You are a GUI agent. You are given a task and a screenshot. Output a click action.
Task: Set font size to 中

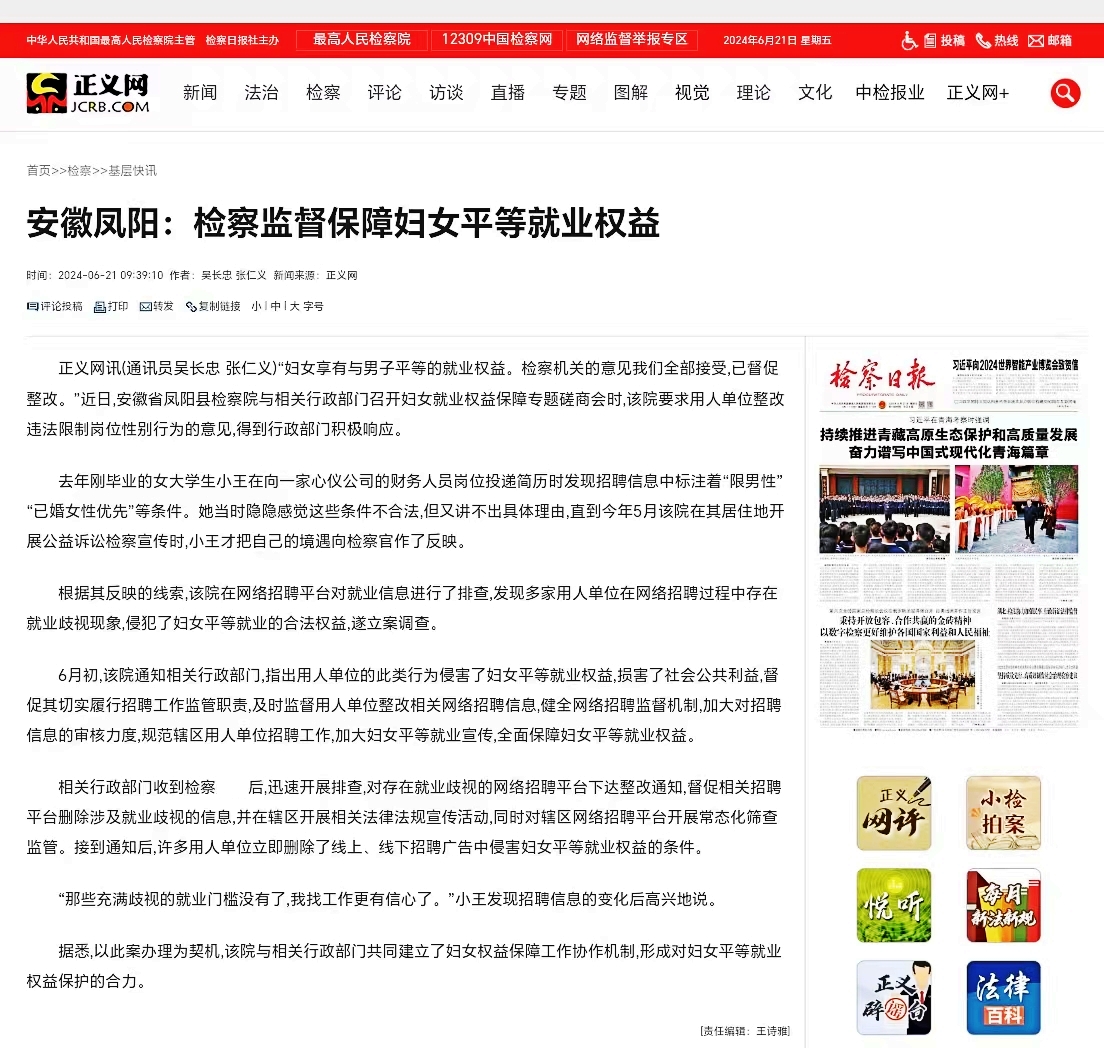[x=275, y=306]
